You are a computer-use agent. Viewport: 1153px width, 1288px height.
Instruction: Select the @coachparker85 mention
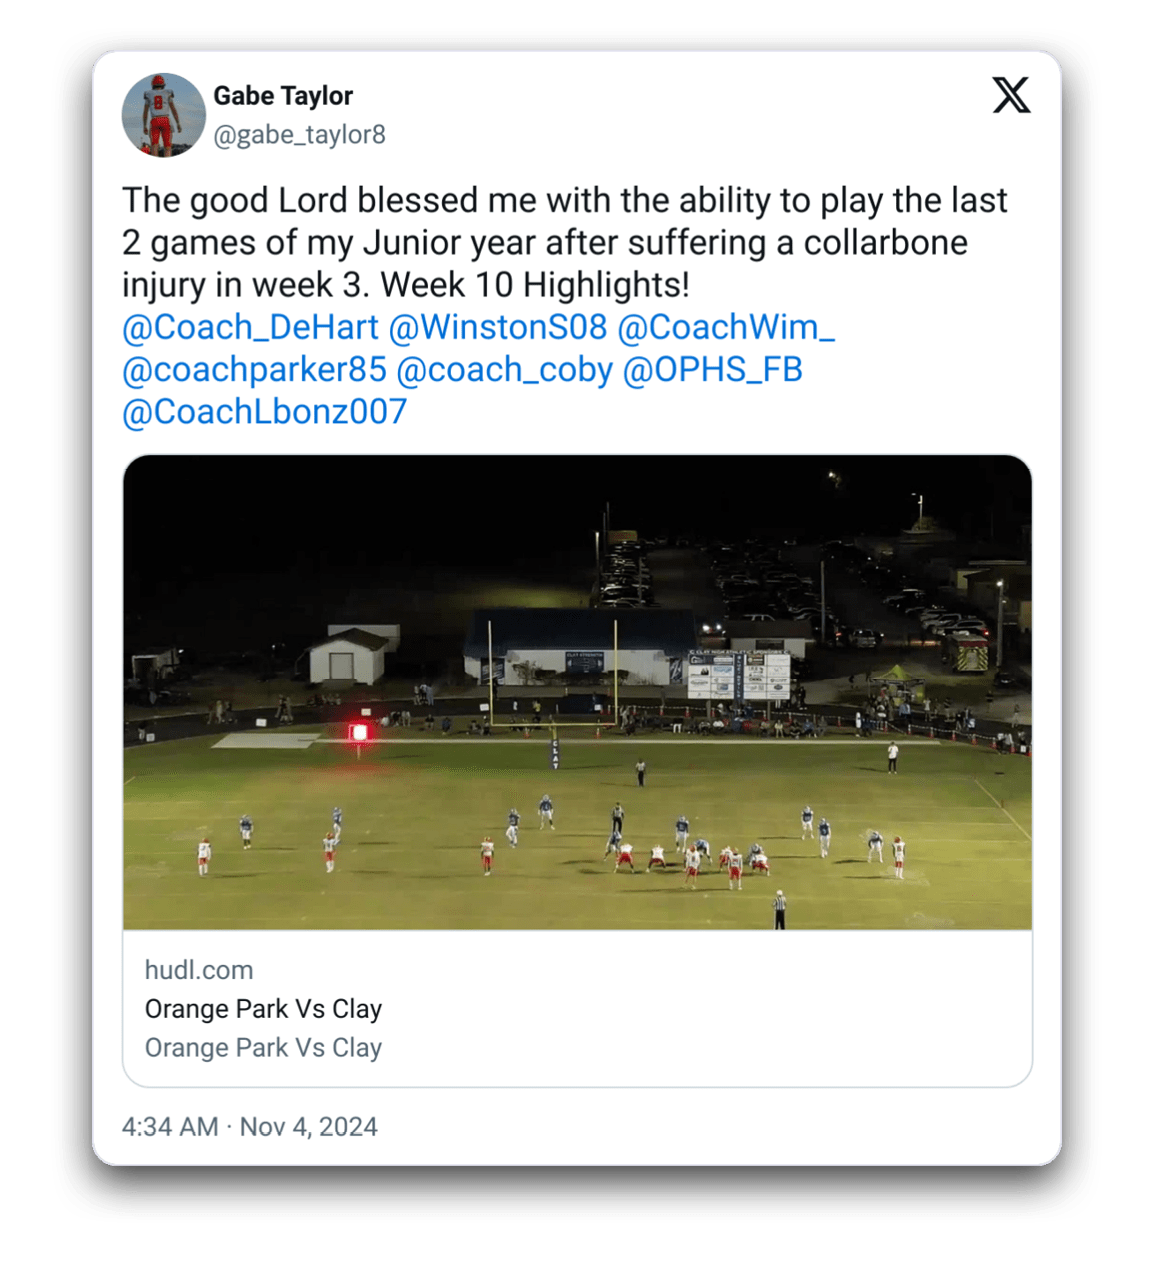tap(254, 370)
